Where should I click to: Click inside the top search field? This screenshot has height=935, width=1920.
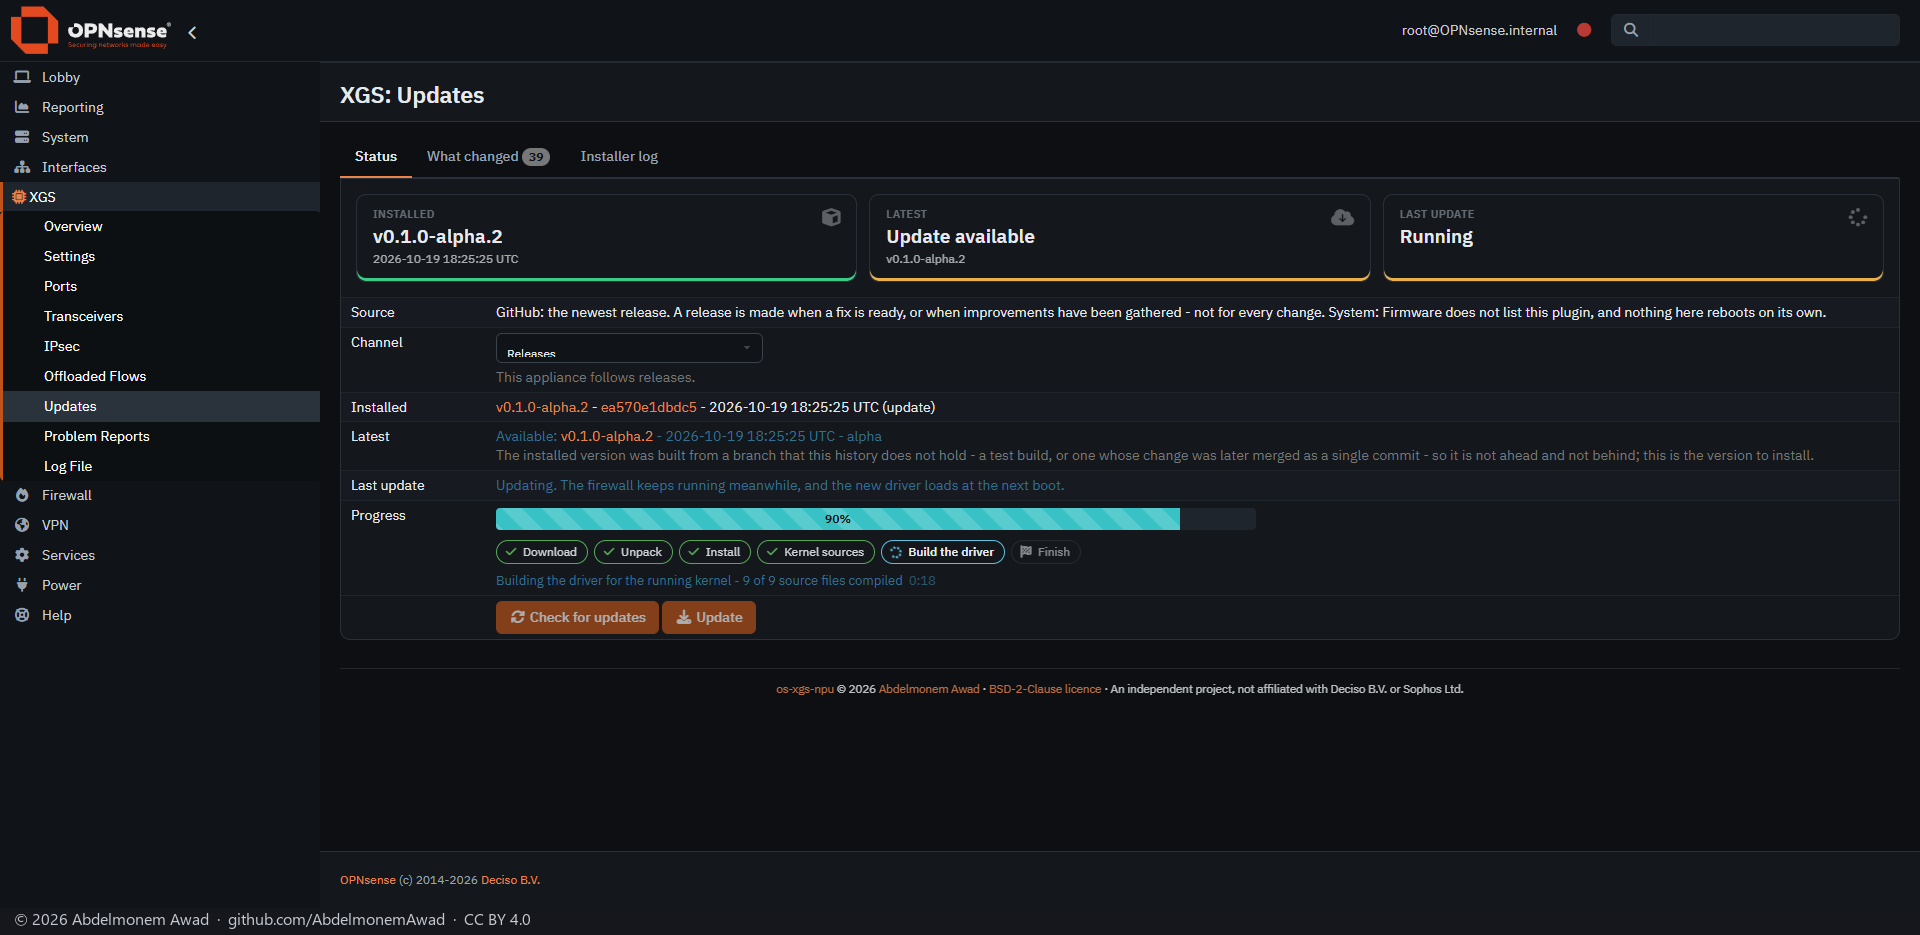click(1755, 30)
